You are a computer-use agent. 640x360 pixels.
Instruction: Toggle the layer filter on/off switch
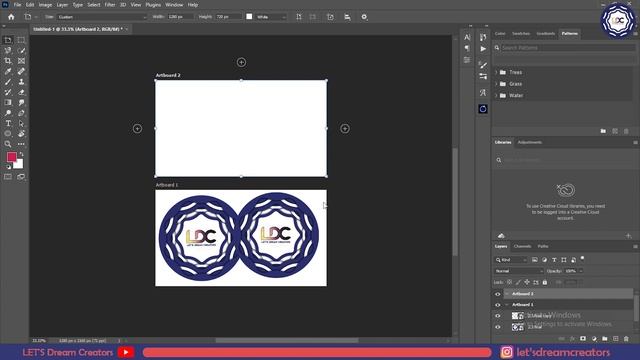(582, 258)
